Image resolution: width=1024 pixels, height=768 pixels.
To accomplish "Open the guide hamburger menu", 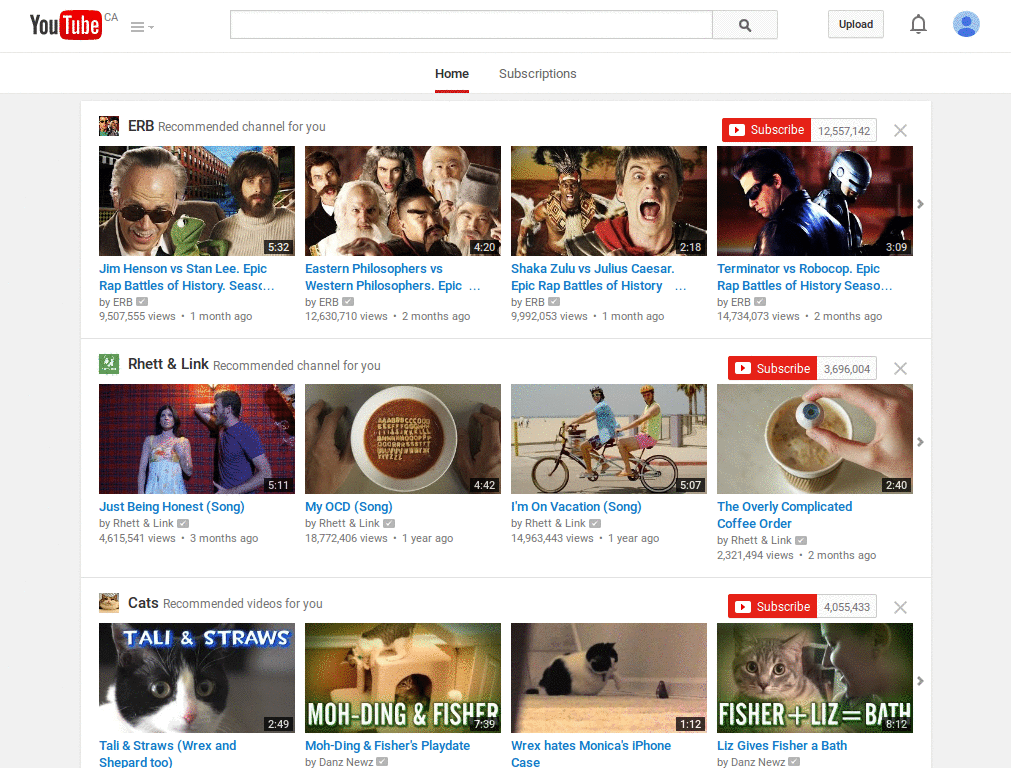I will tap(142, 27).
